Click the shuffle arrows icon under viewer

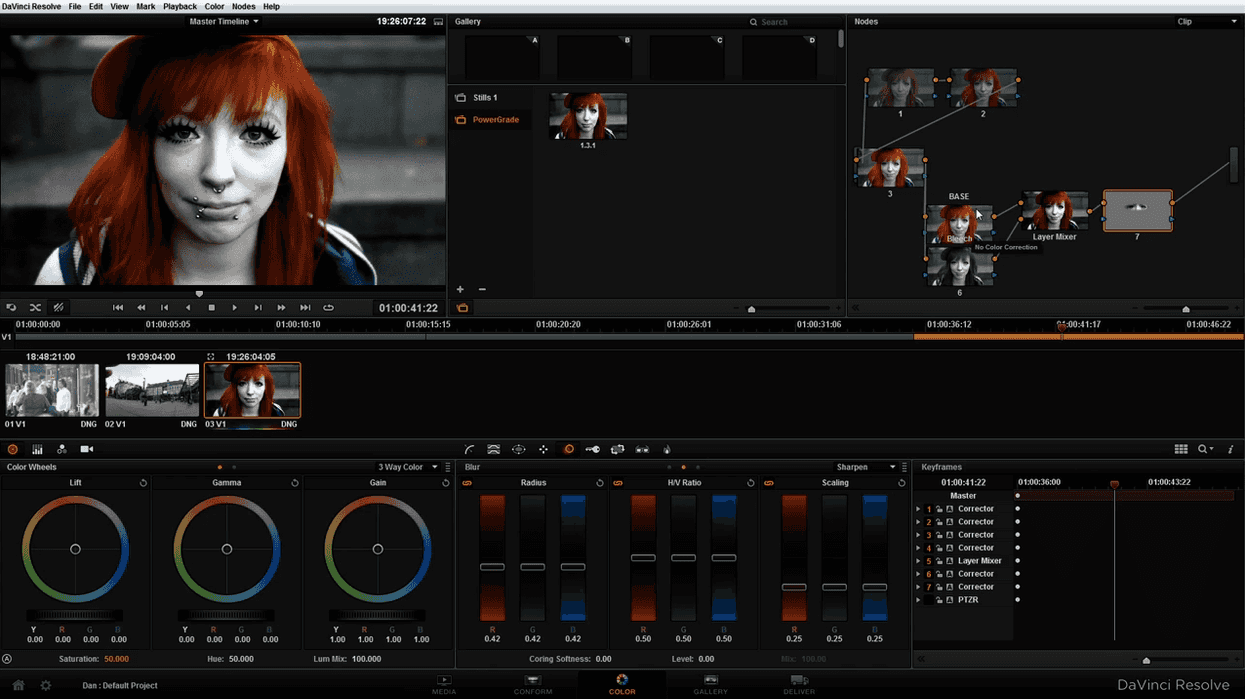(35, 308)
